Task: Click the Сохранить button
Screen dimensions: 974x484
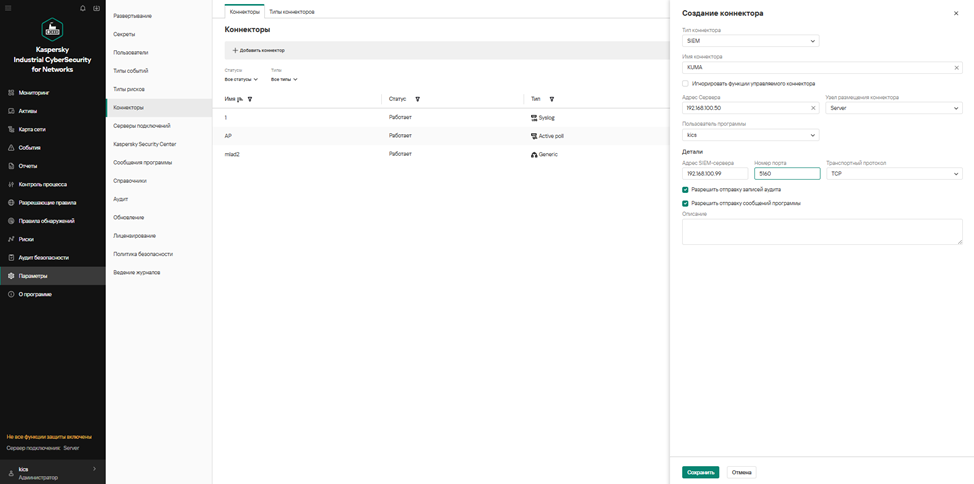Action: coord(700,472)
